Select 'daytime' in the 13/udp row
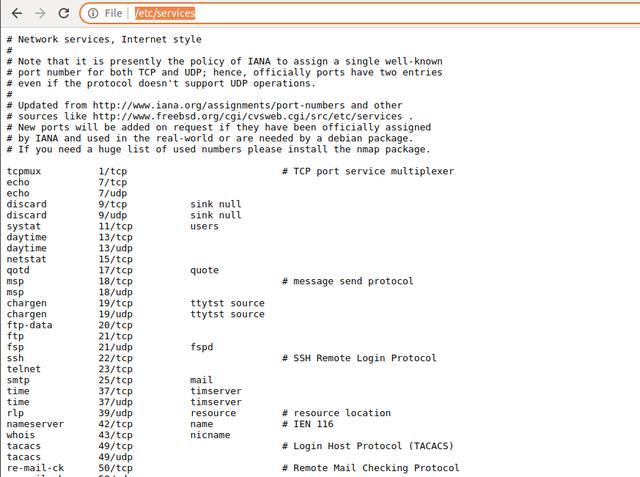 click(27, 248)
